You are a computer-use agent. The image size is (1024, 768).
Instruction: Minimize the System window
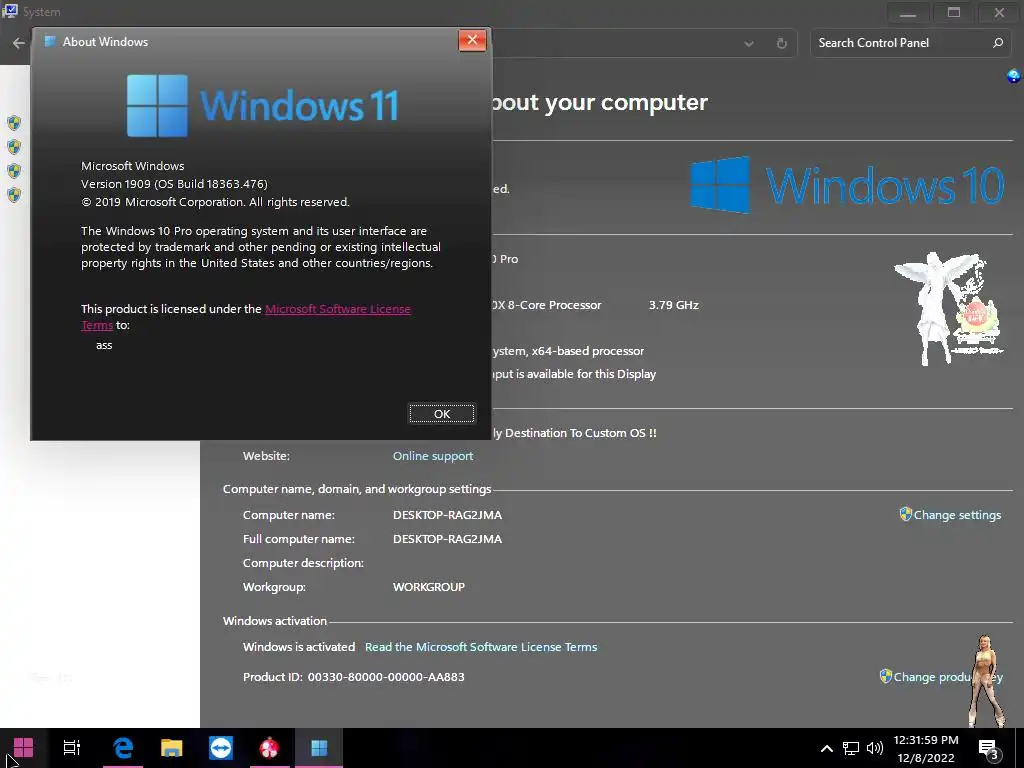click(x=908, y=12)
